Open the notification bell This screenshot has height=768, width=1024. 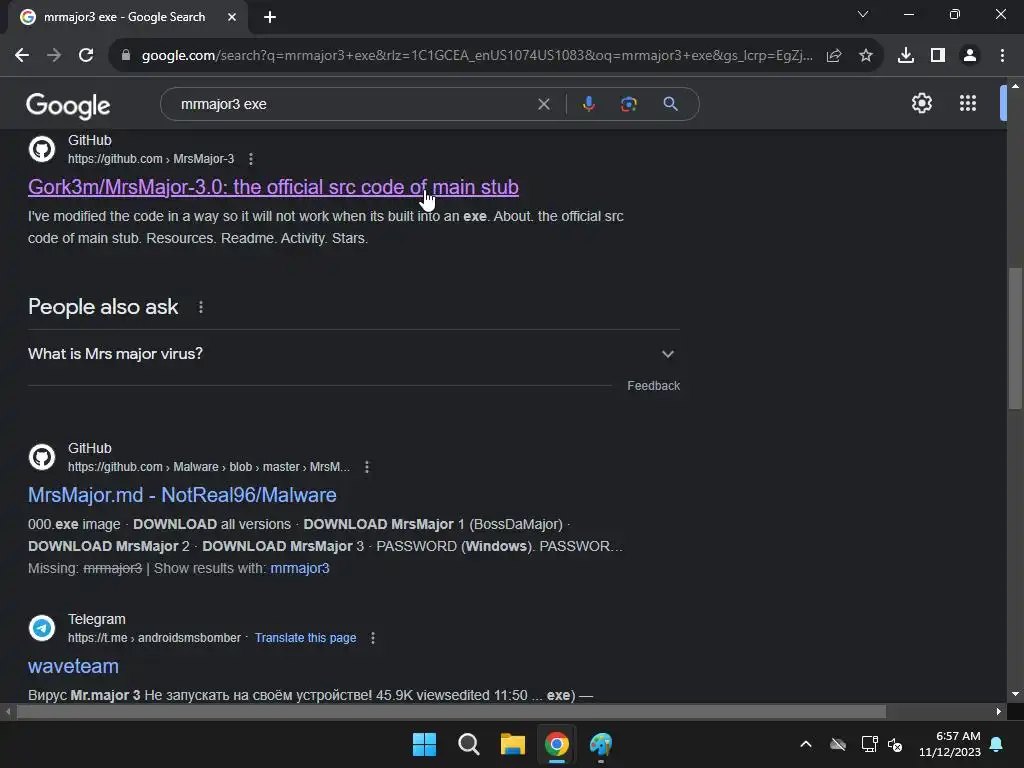[997, 744]
